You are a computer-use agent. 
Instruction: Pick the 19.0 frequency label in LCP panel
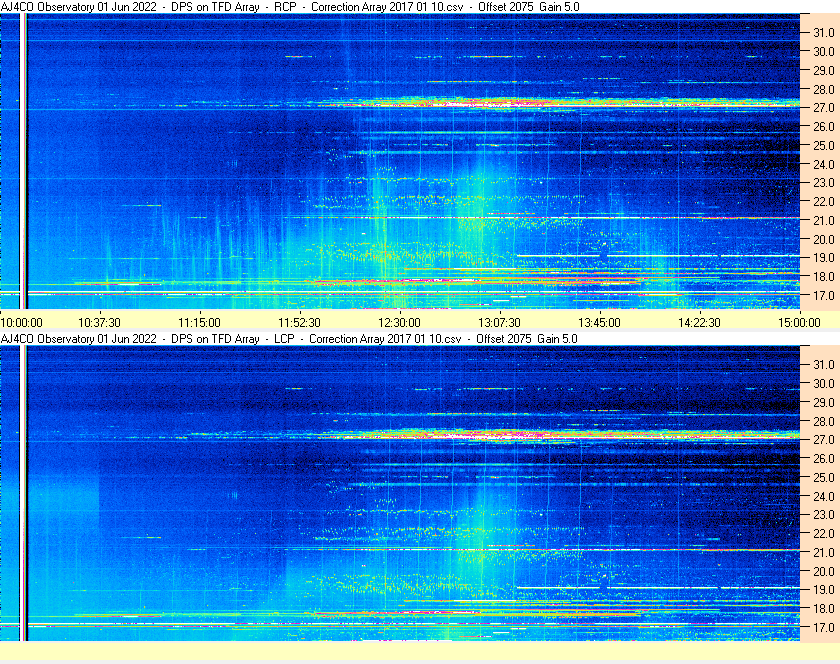click(x=824, y=590)
